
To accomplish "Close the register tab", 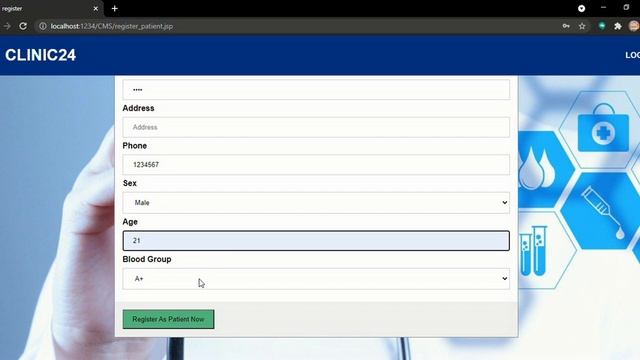I will point(96,9).
